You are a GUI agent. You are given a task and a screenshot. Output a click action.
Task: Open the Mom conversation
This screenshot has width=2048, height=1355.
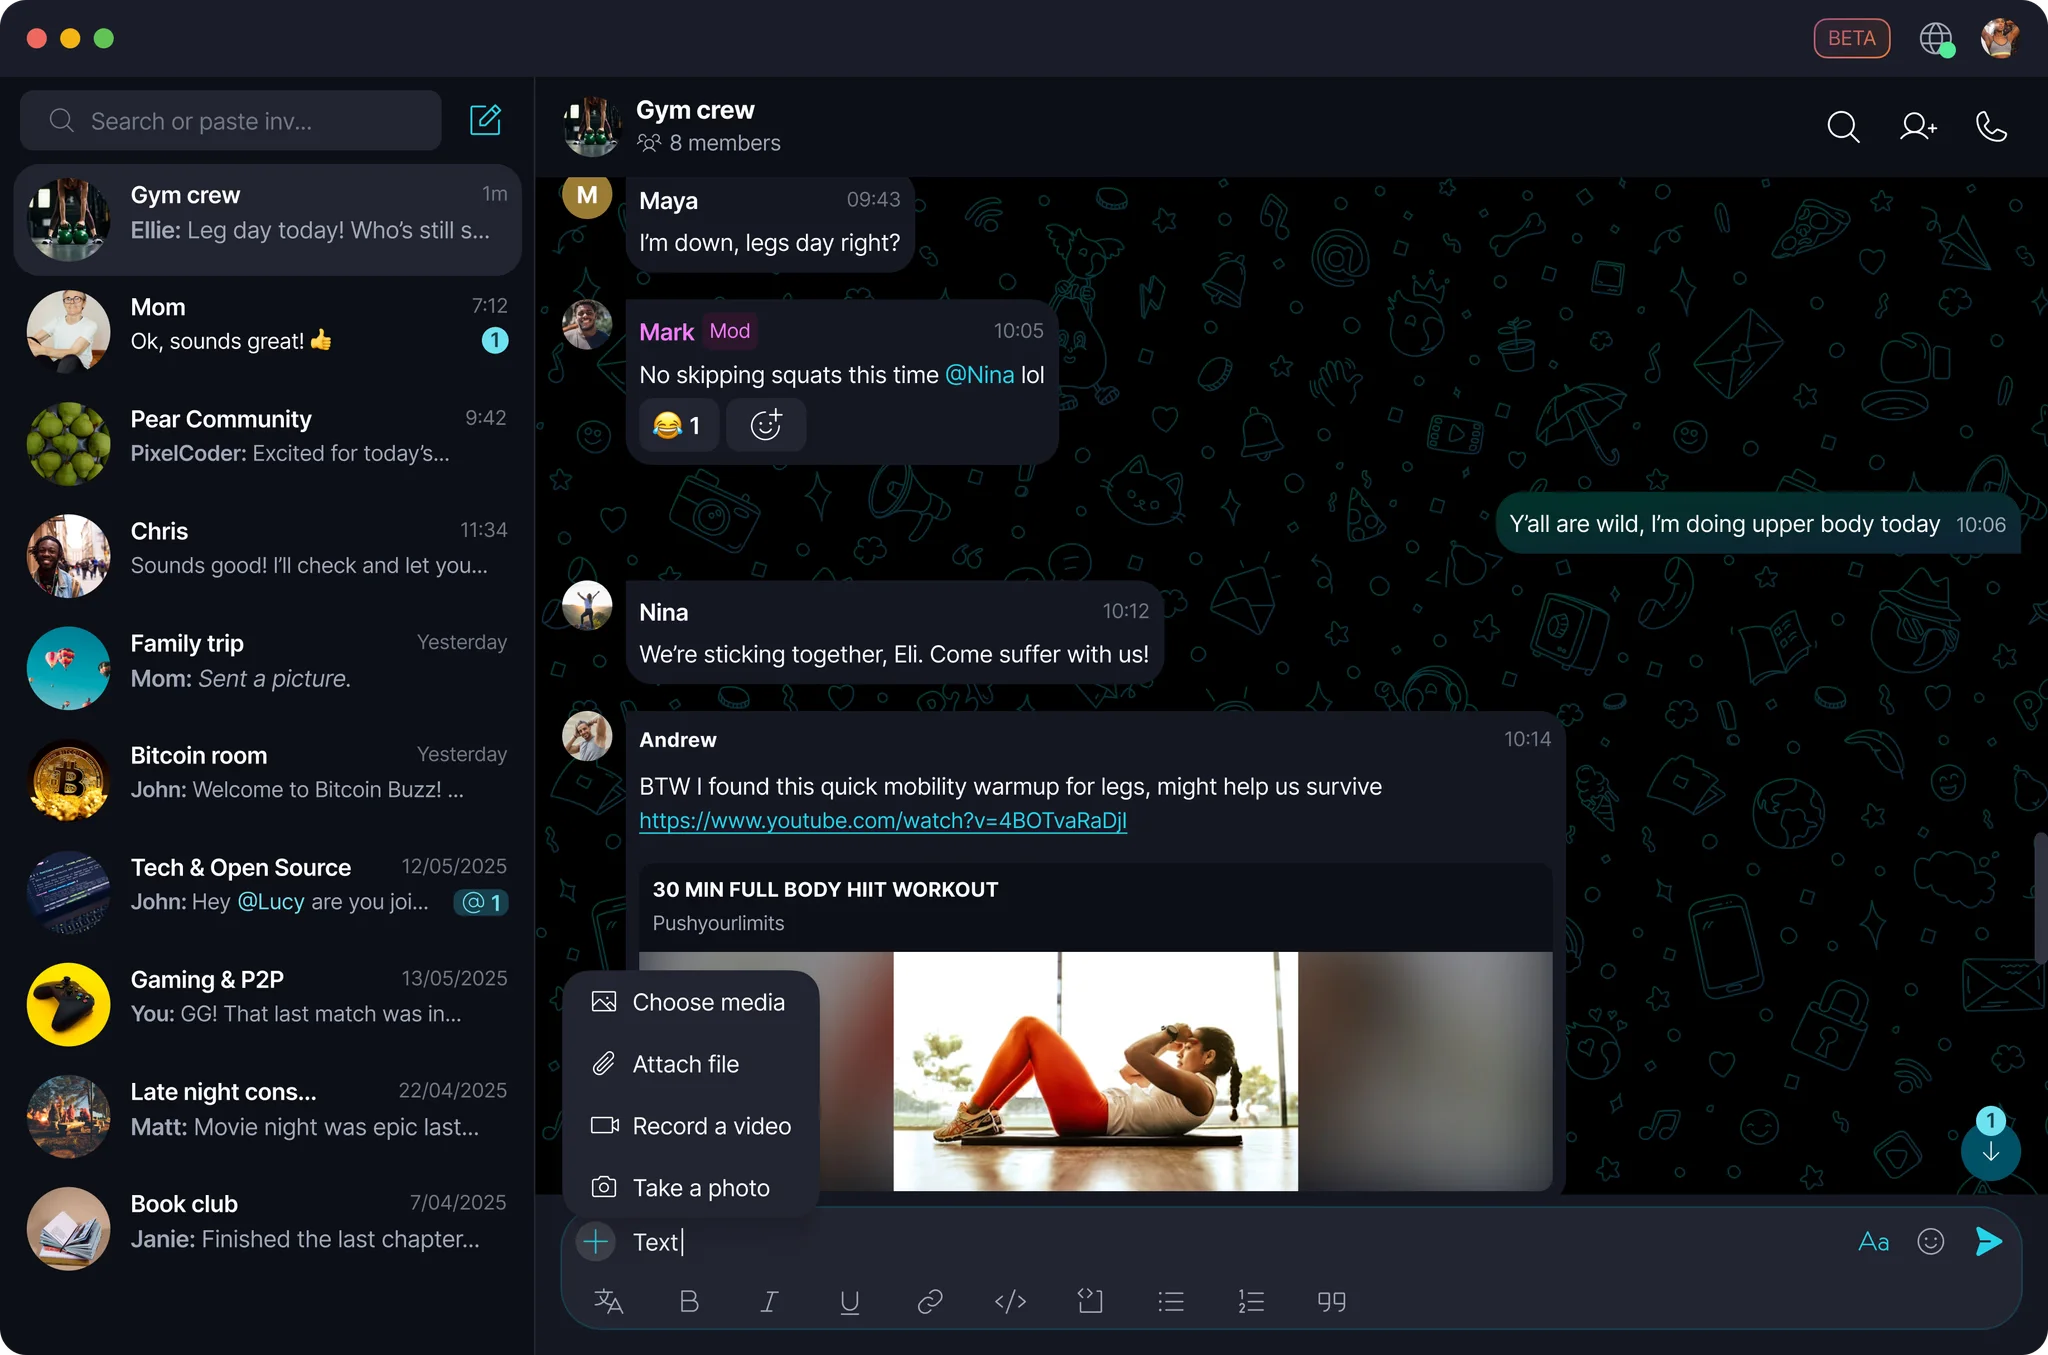(x=267, y=330)
